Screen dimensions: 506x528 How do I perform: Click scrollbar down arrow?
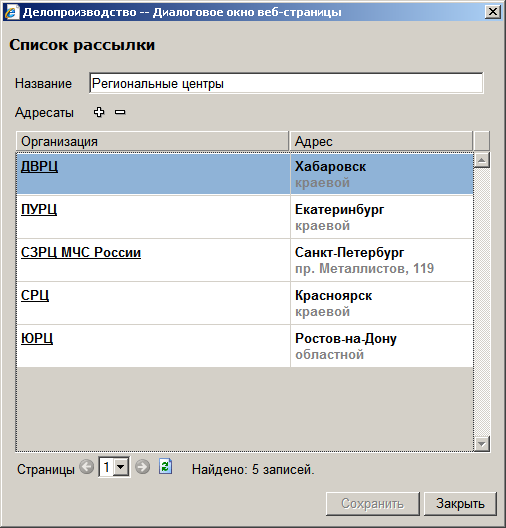point(481,443)
